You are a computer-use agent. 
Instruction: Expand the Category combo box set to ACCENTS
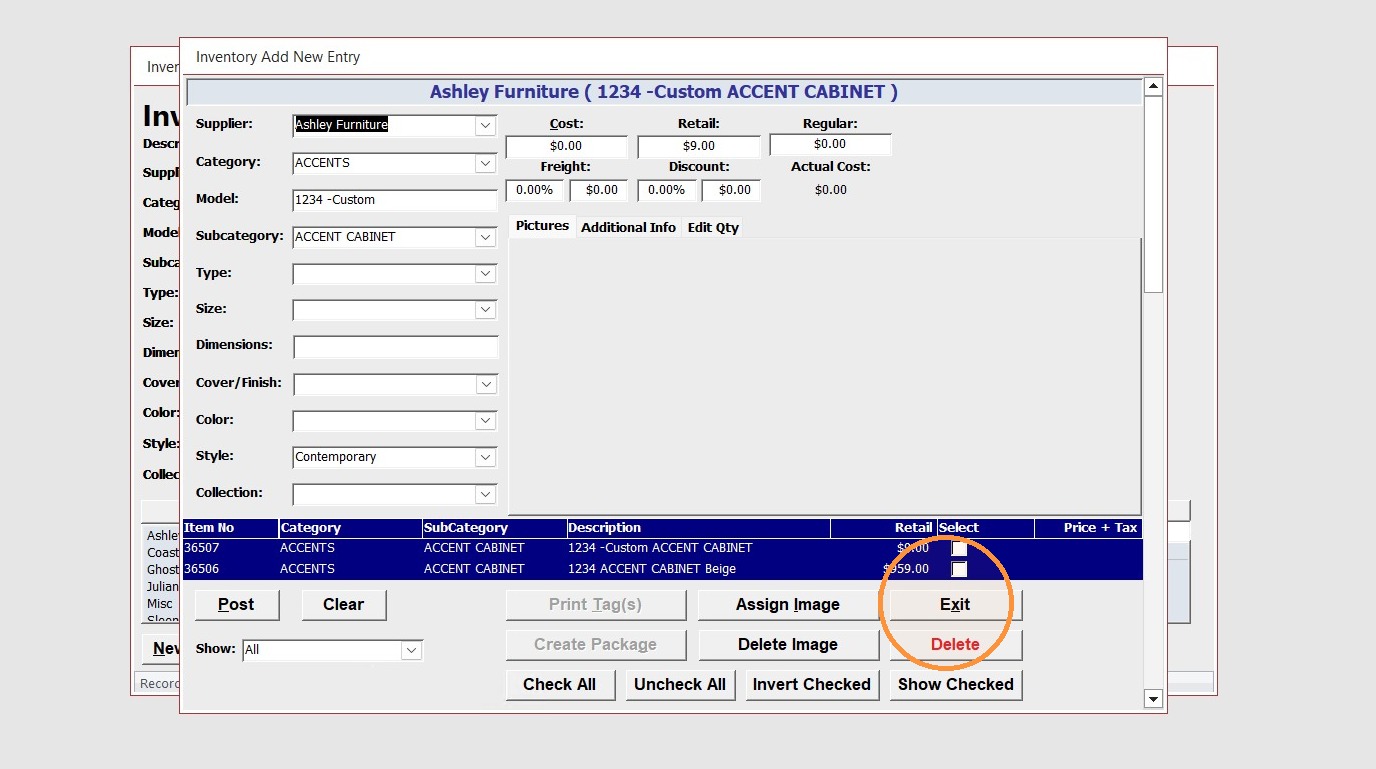pyautogui.click(x=486, y=163)
